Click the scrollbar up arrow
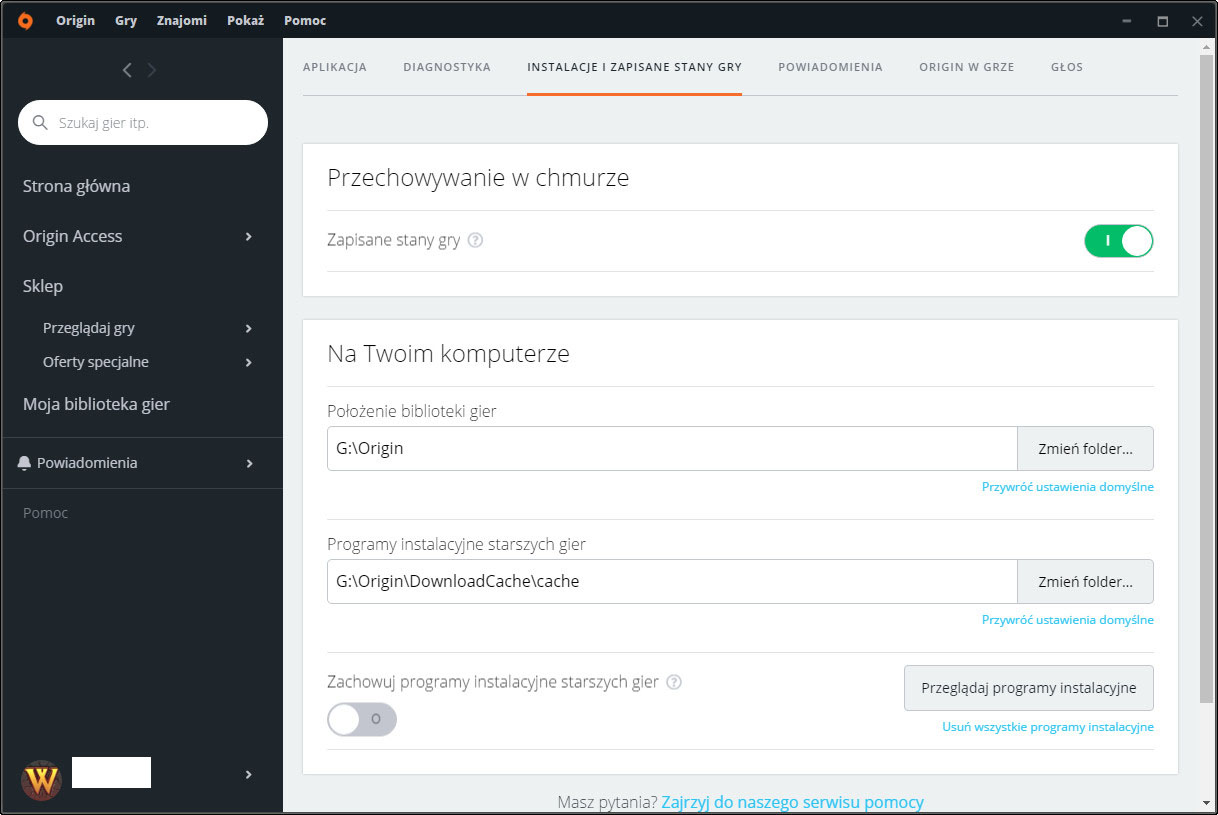This screenshot has height=815, width=1218. [1207, 46]
